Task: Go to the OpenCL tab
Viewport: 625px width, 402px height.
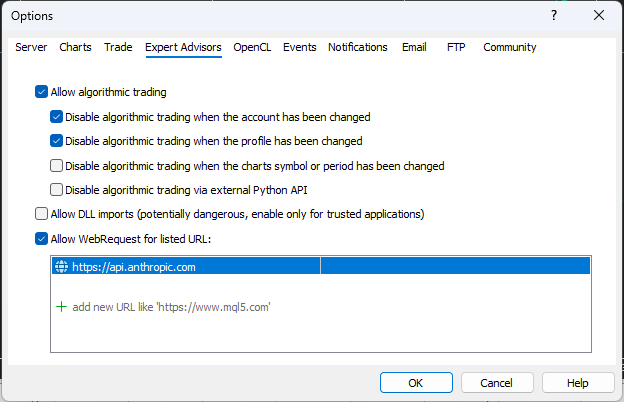Action: (252, 47)
